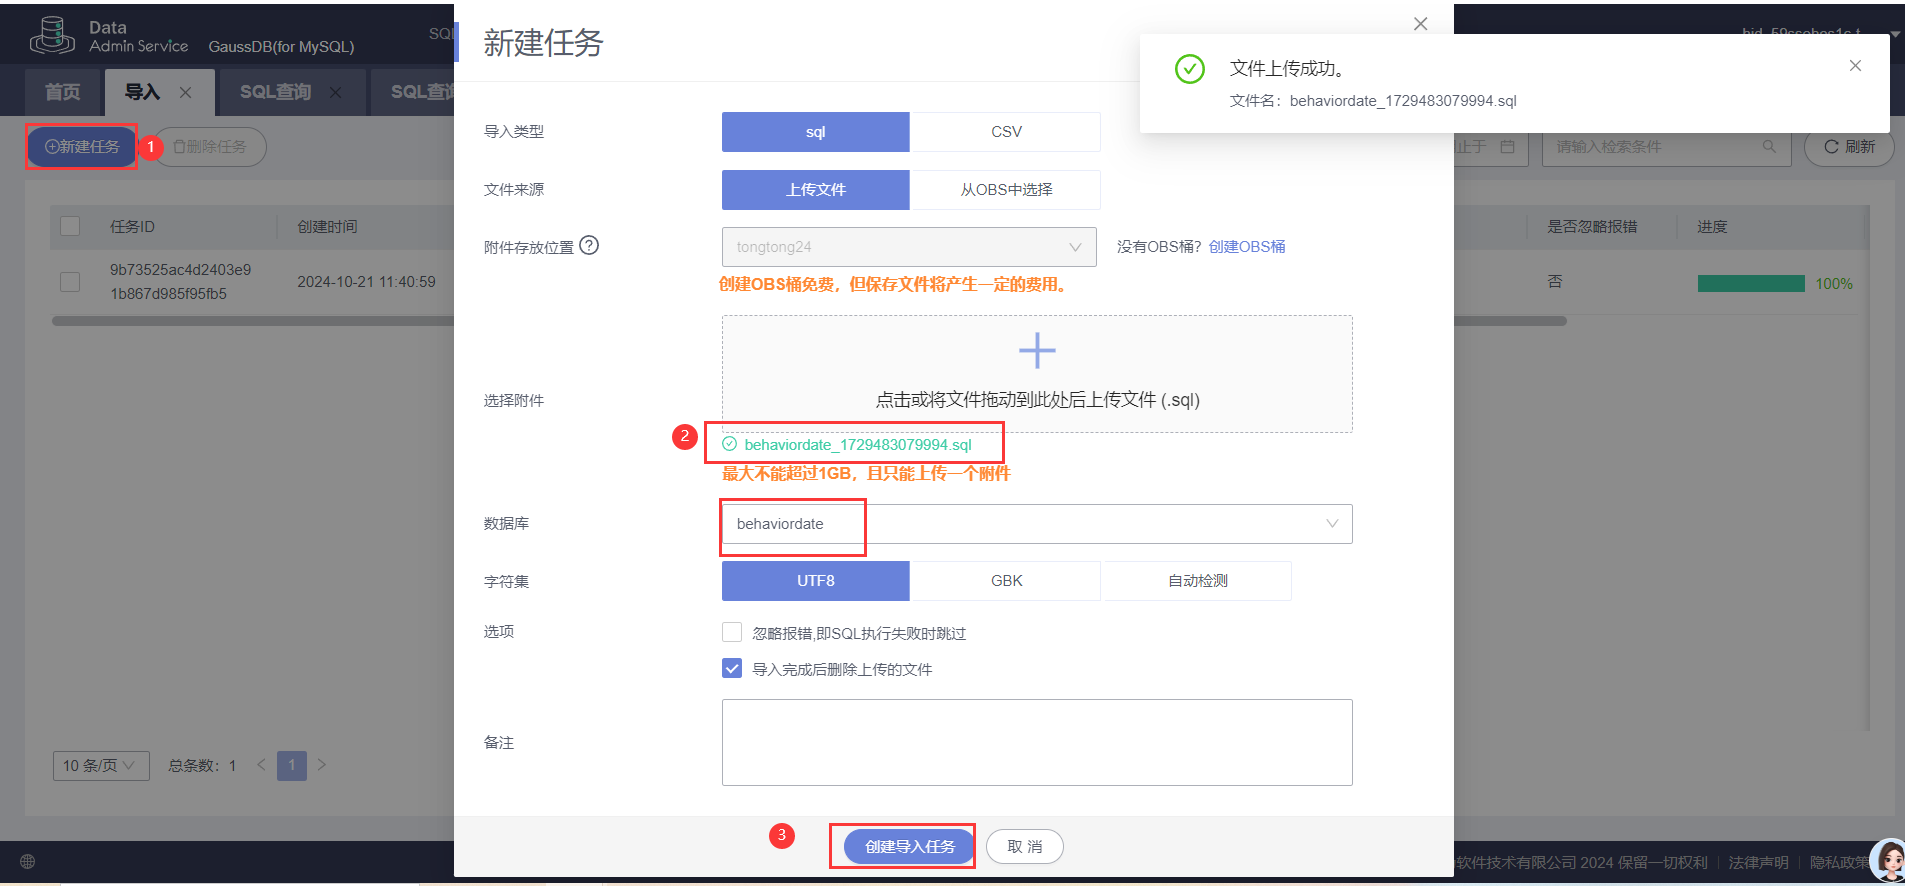The height and width of the screenshot is (886, 1905).
Task: Click the globe language icon in the footer
Action: [28, 862]
